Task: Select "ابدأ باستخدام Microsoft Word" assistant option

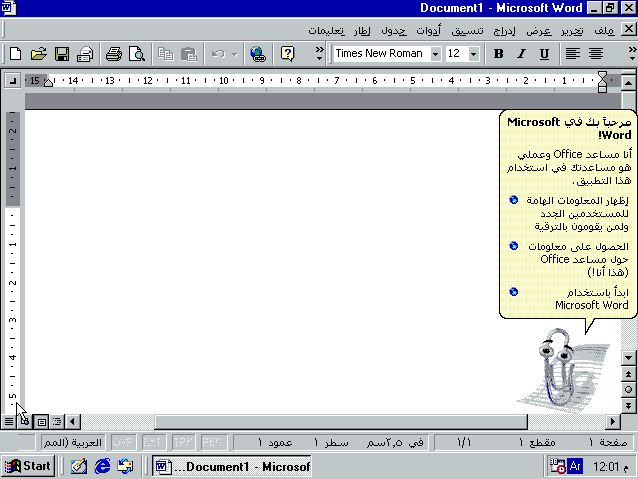Action: pyautogui.click(x=591, y=298)
